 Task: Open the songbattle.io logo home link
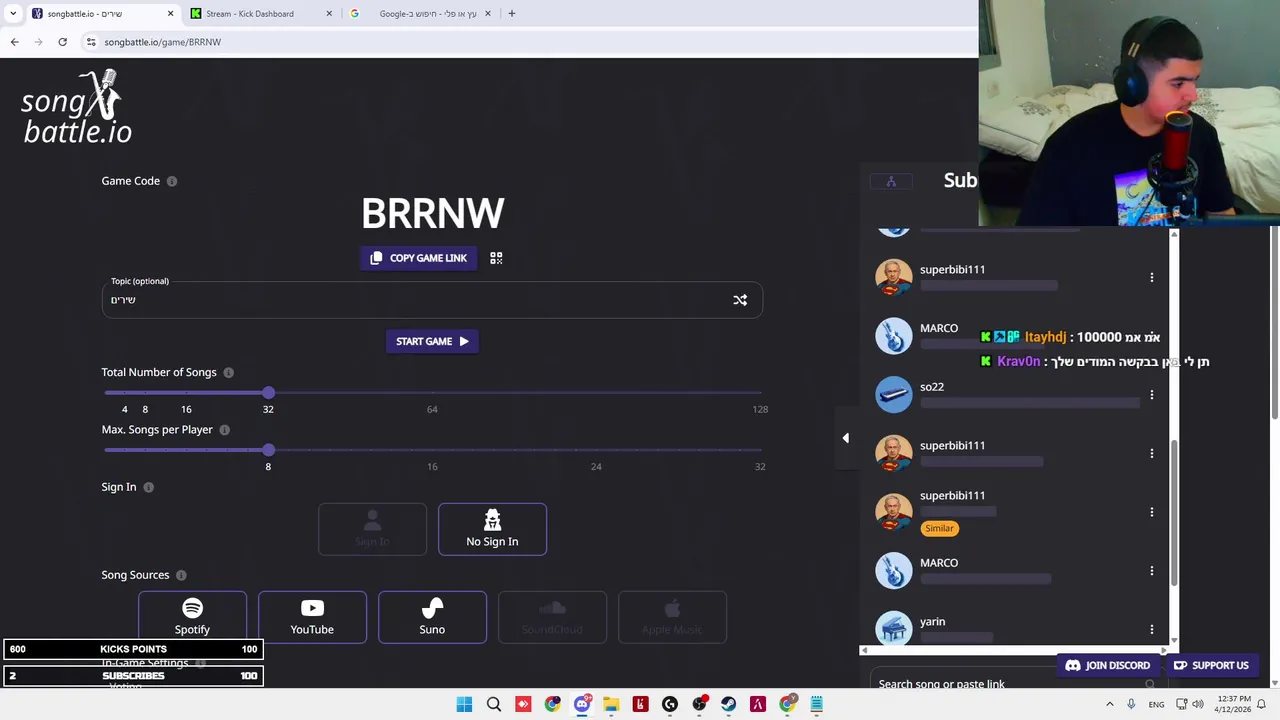click(x=77, y=107)
